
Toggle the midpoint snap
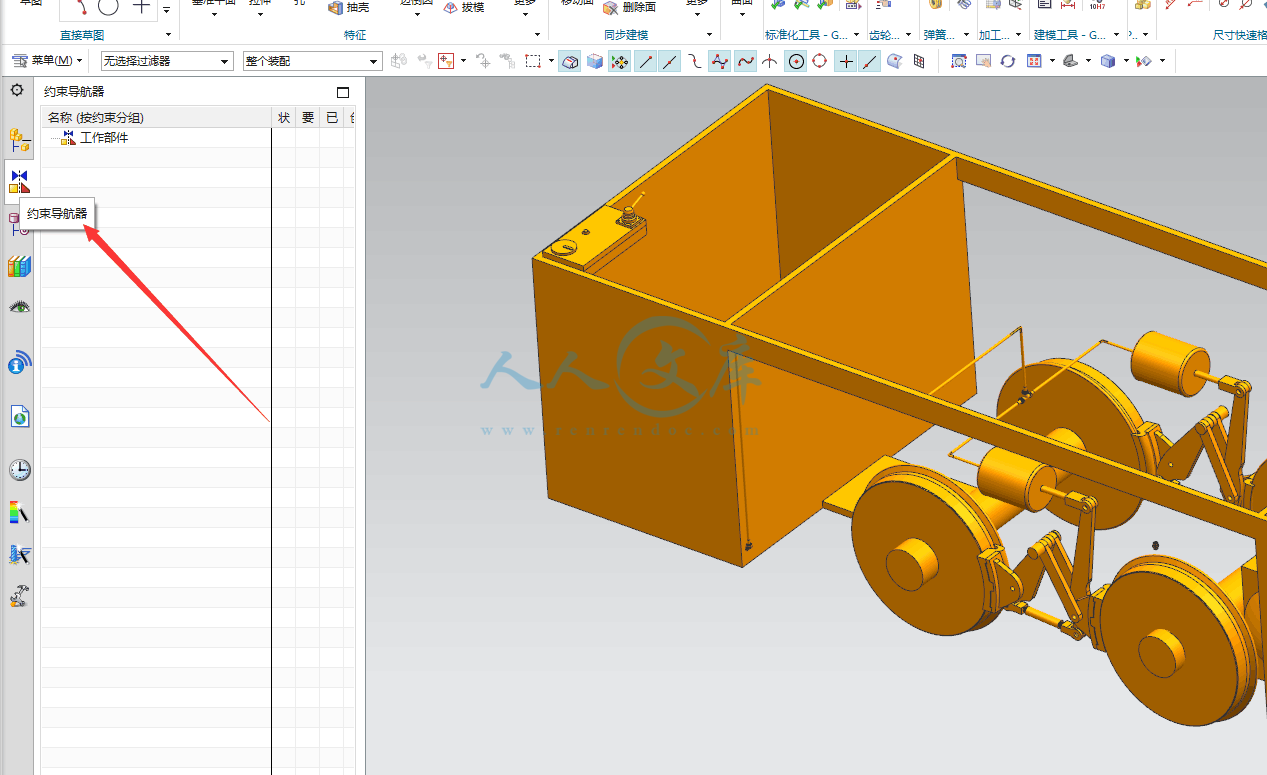[670, 61]
